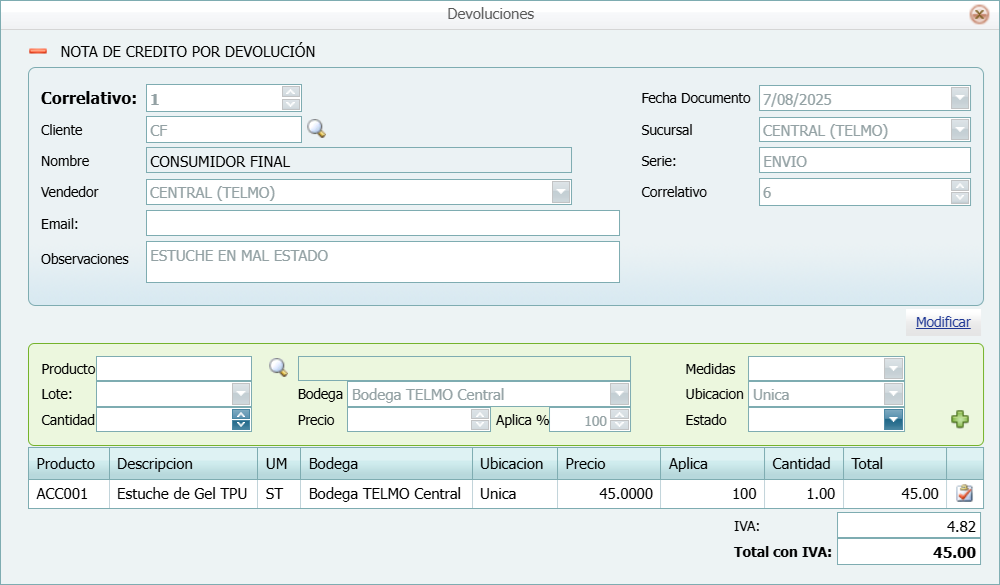Collapse the section with the red minus icon
Viewport: 1000px width, 585px height.
point(36,51)
